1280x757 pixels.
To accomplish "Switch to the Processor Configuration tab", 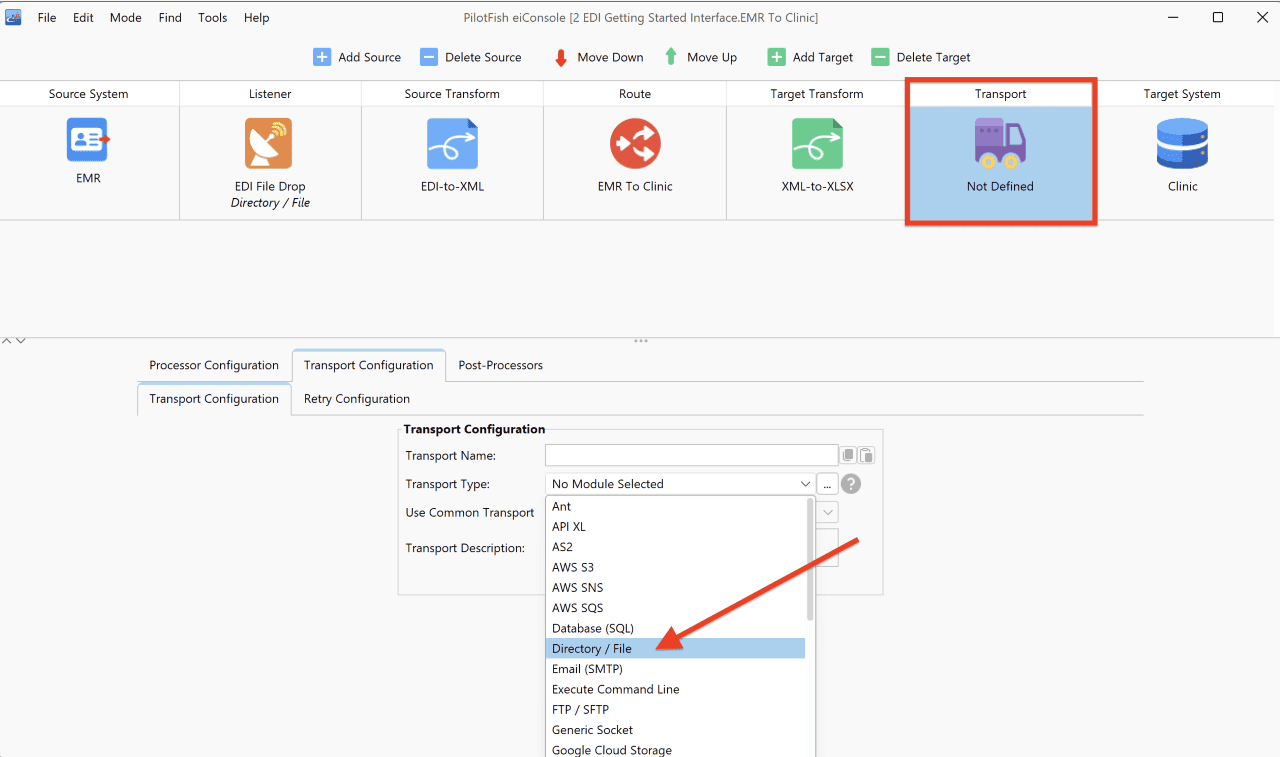I will point(214,365).
